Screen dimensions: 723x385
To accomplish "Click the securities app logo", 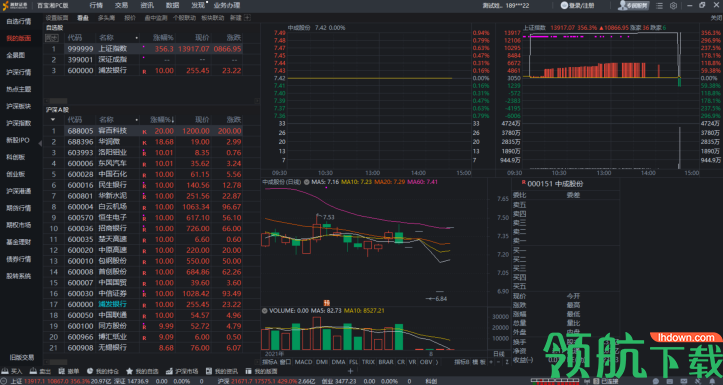I will 15,6.
